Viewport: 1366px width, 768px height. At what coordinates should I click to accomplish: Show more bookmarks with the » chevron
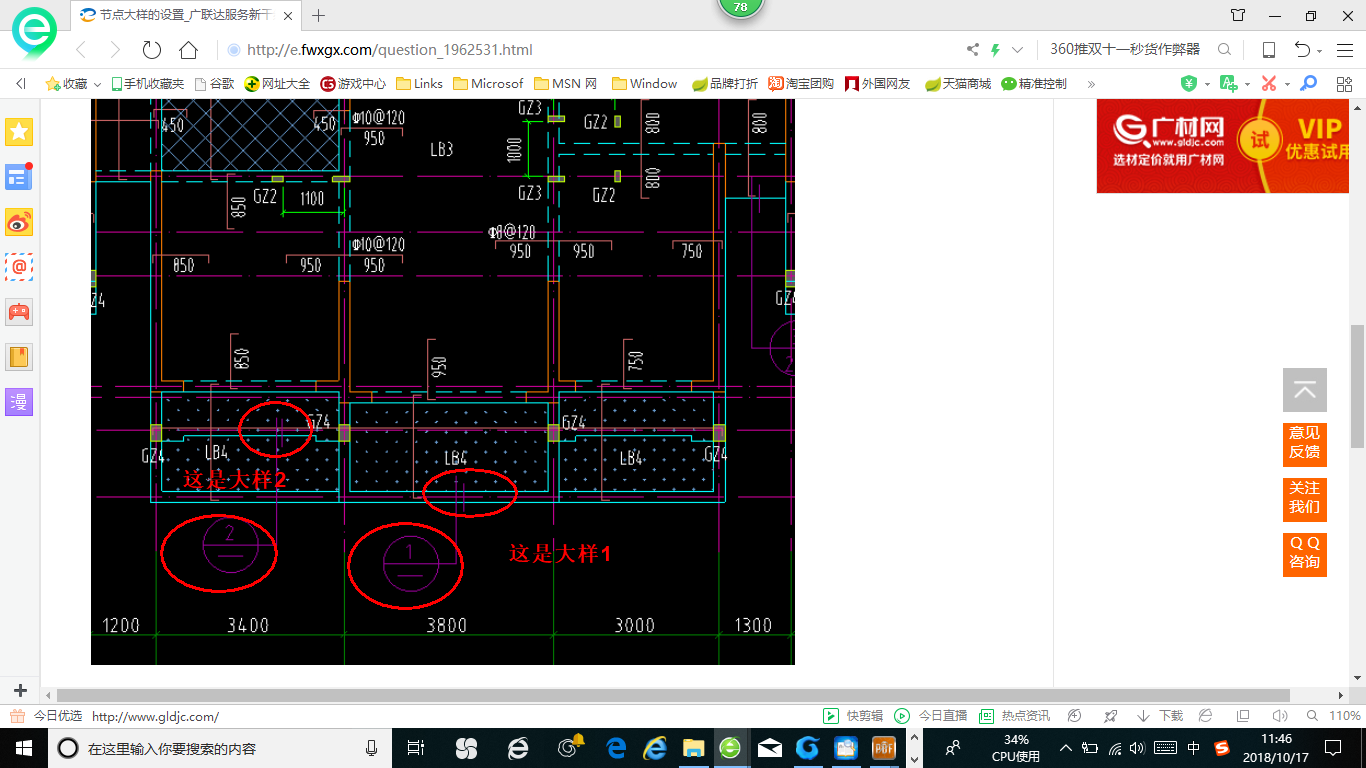[x=1091, y=84]
